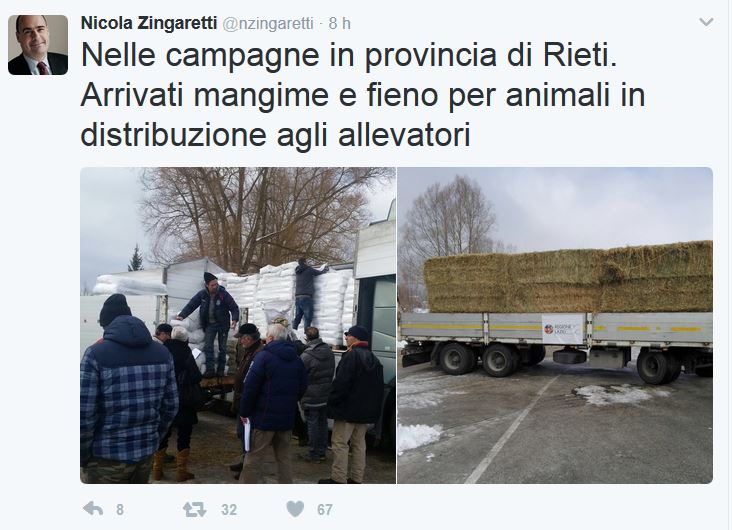Screen dimensions: 732x530
Task: Open the photo of feed sacks being unloaded
Action: click(x=238, y=325)
